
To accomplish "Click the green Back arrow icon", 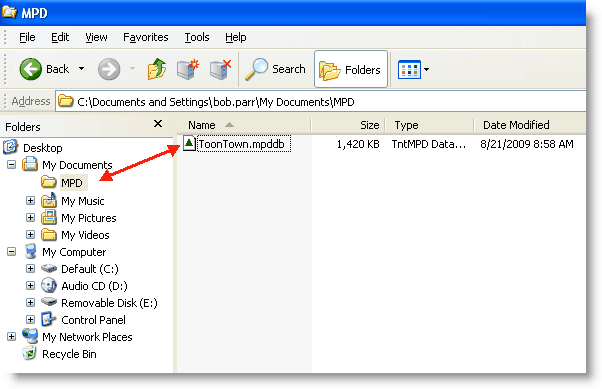I will pos(31,69).
